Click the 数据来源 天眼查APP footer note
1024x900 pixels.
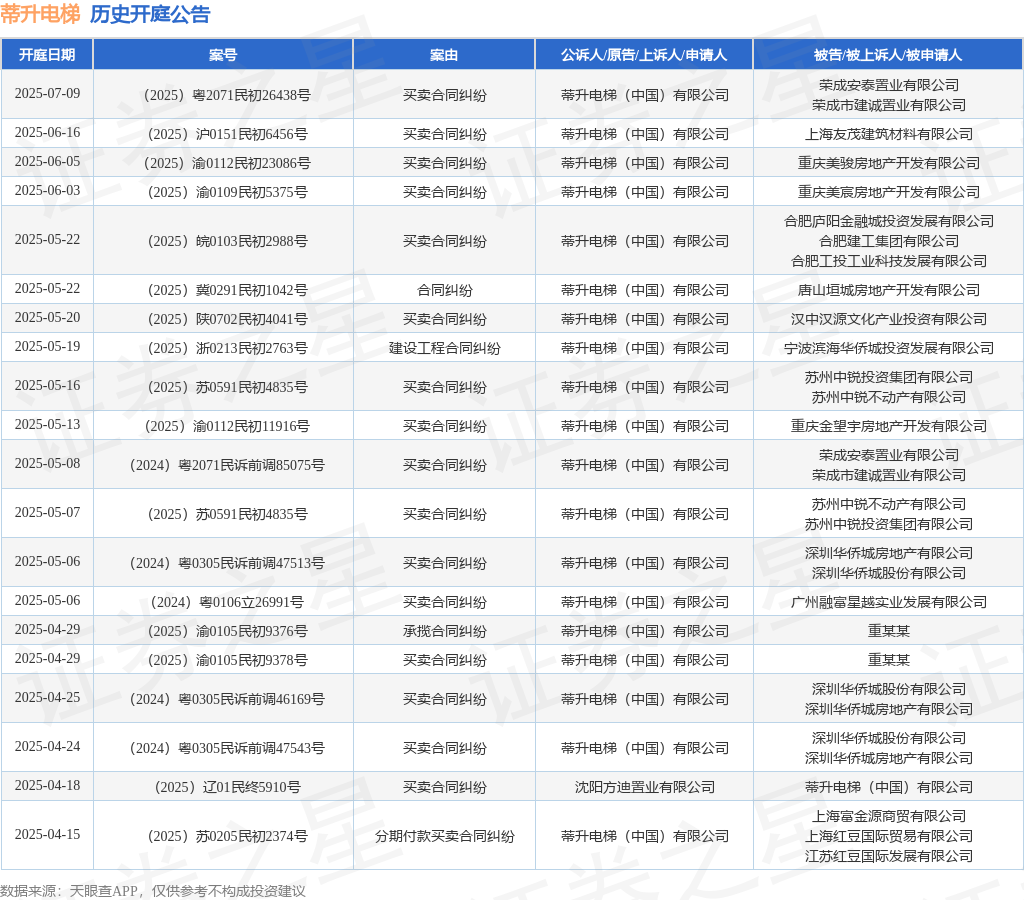coord(153,891)
